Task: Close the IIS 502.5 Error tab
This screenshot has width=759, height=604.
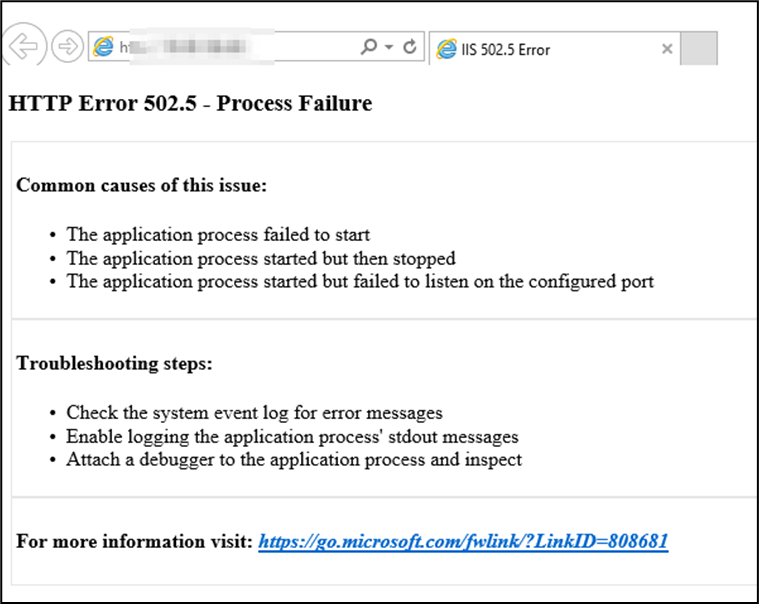Action: pos(667,48)
